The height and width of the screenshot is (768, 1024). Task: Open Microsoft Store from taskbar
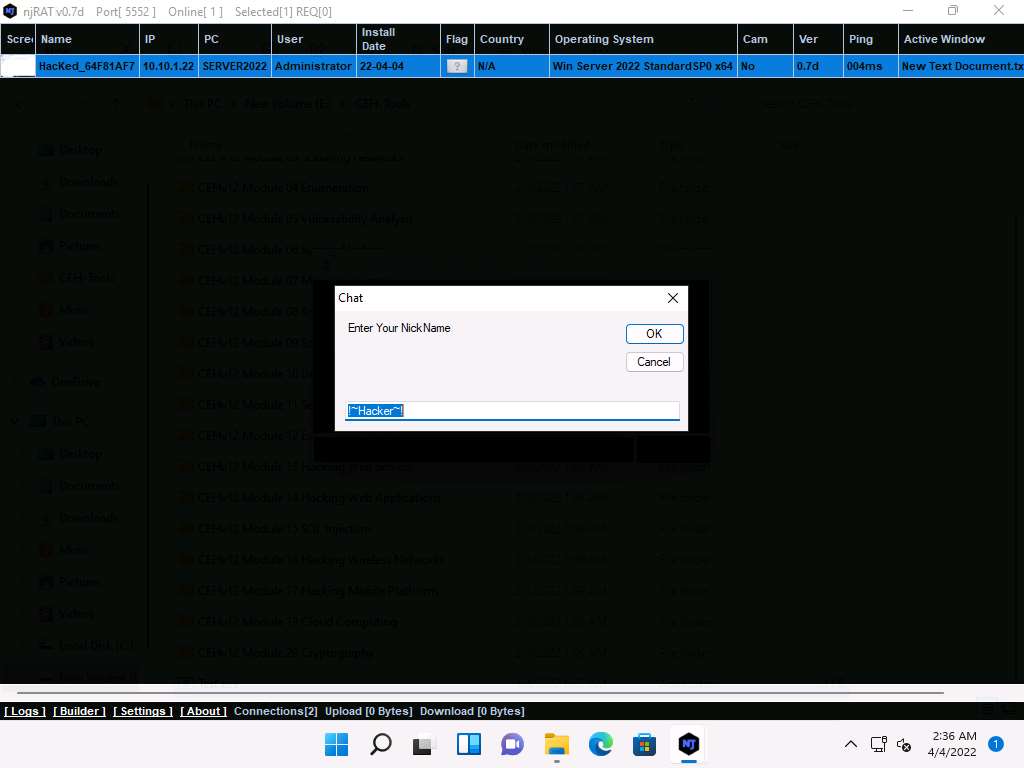(x=644, y=744)
